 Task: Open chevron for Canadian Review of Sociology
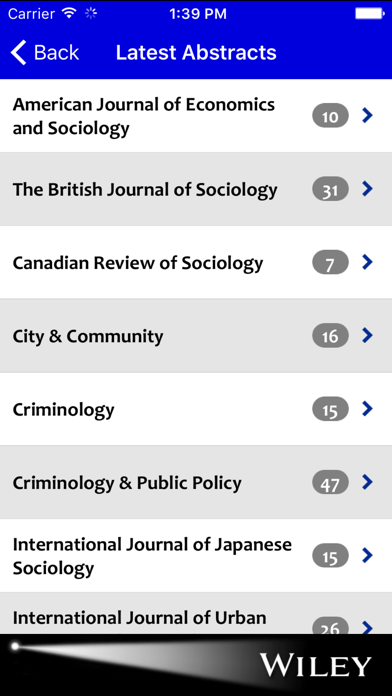[x=367, y=262]
